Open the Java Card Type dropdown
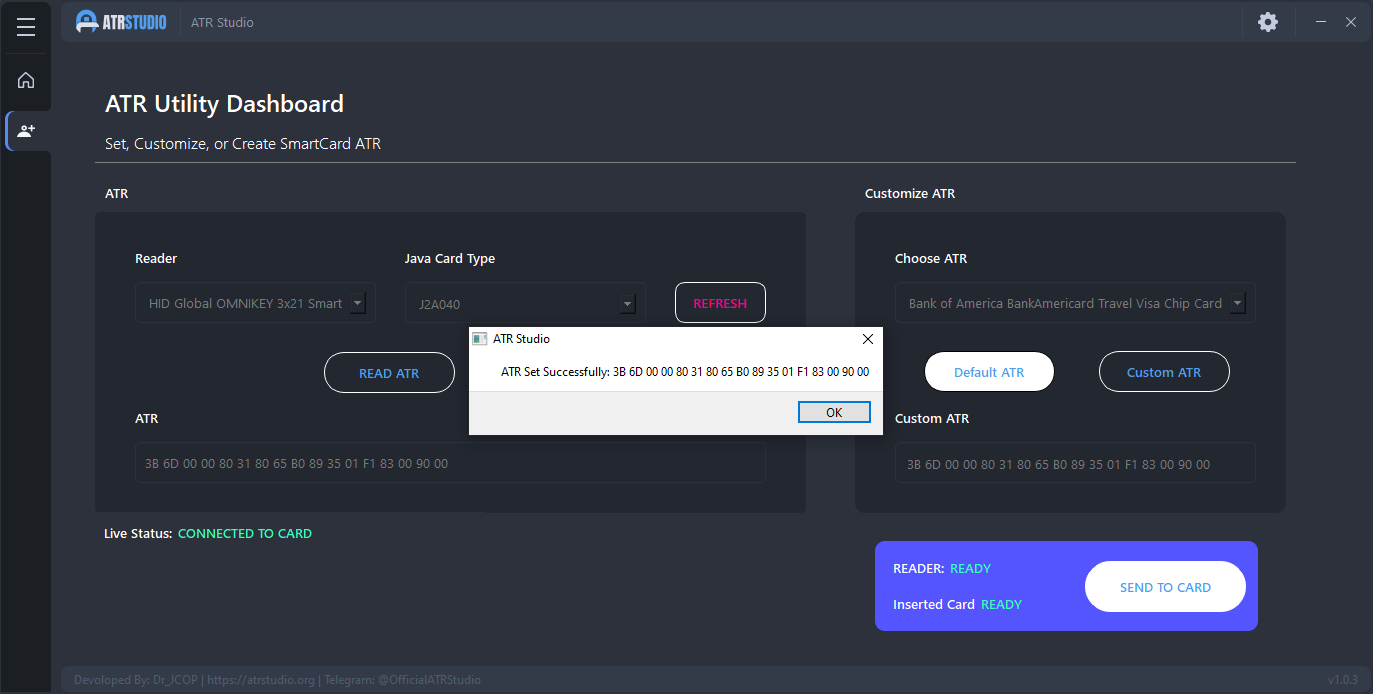 [627, 304]
